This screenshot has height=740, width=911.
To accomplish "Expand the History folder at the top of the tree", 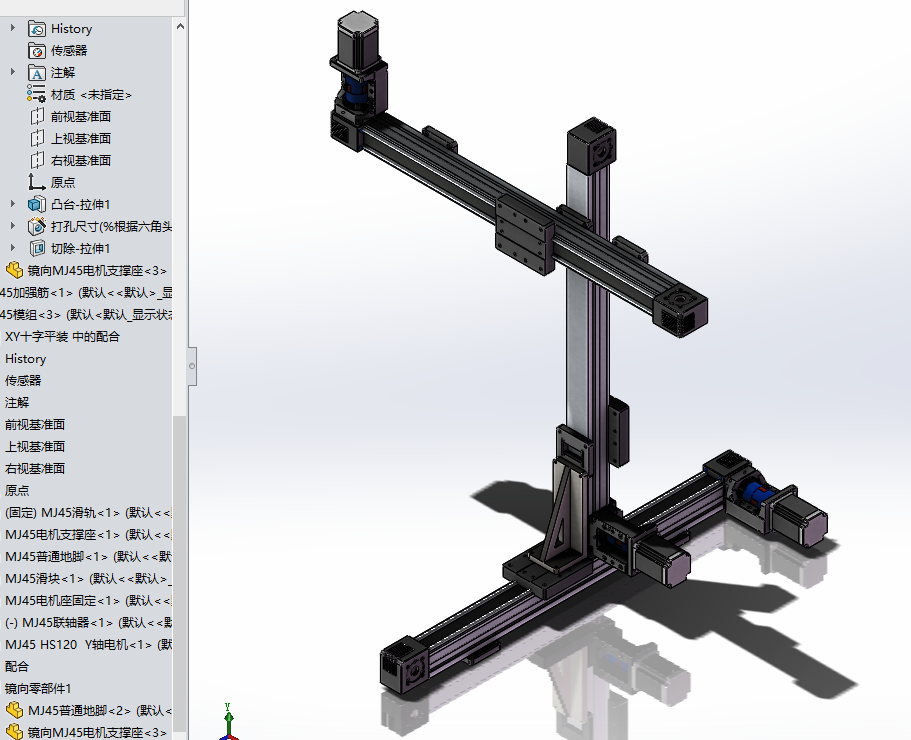I will pos(13,28).
